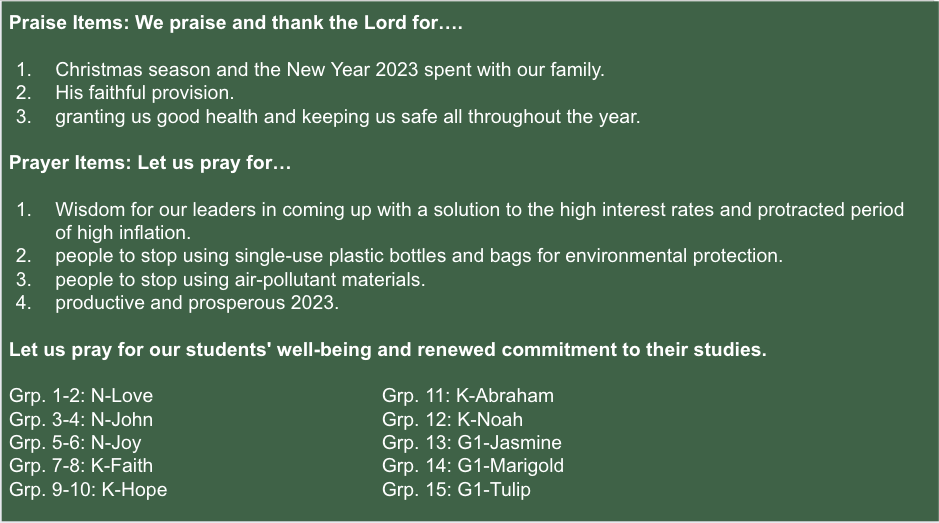Click 'Grp. 11: K-Abraham' entry

[468, 396]
